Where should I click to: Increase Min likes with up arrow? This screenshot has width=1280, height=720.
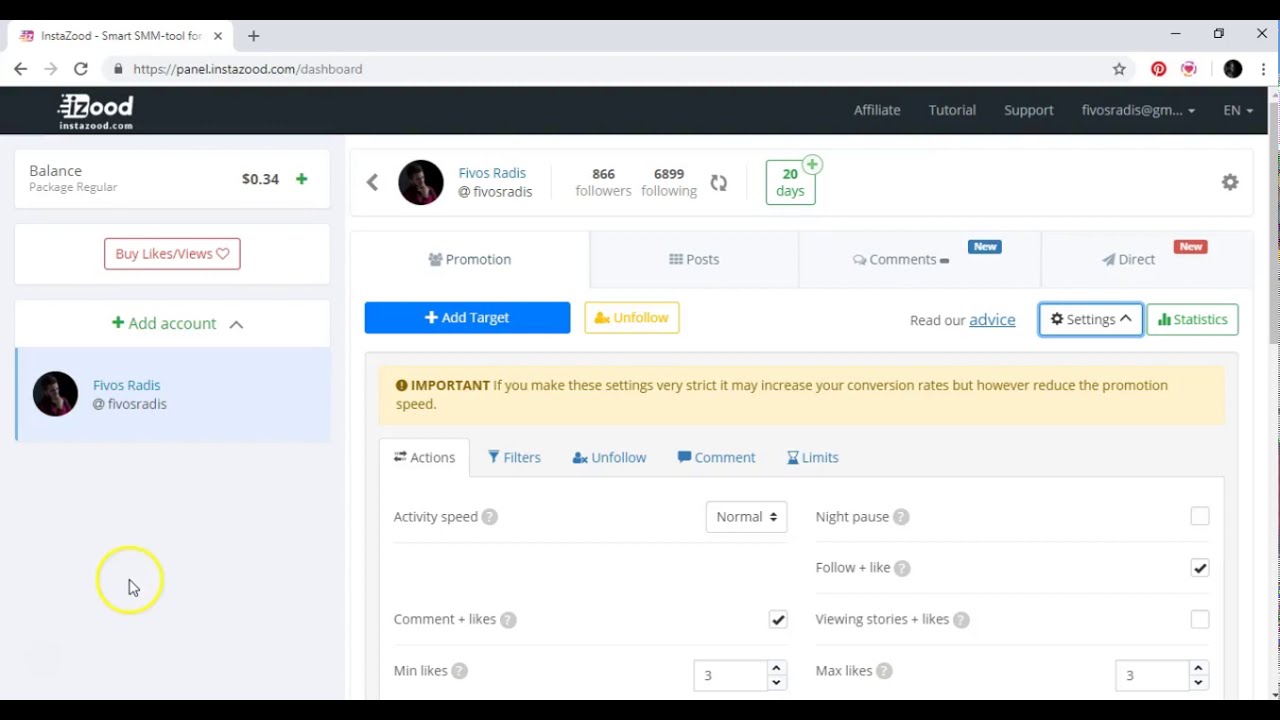[776, 667]
